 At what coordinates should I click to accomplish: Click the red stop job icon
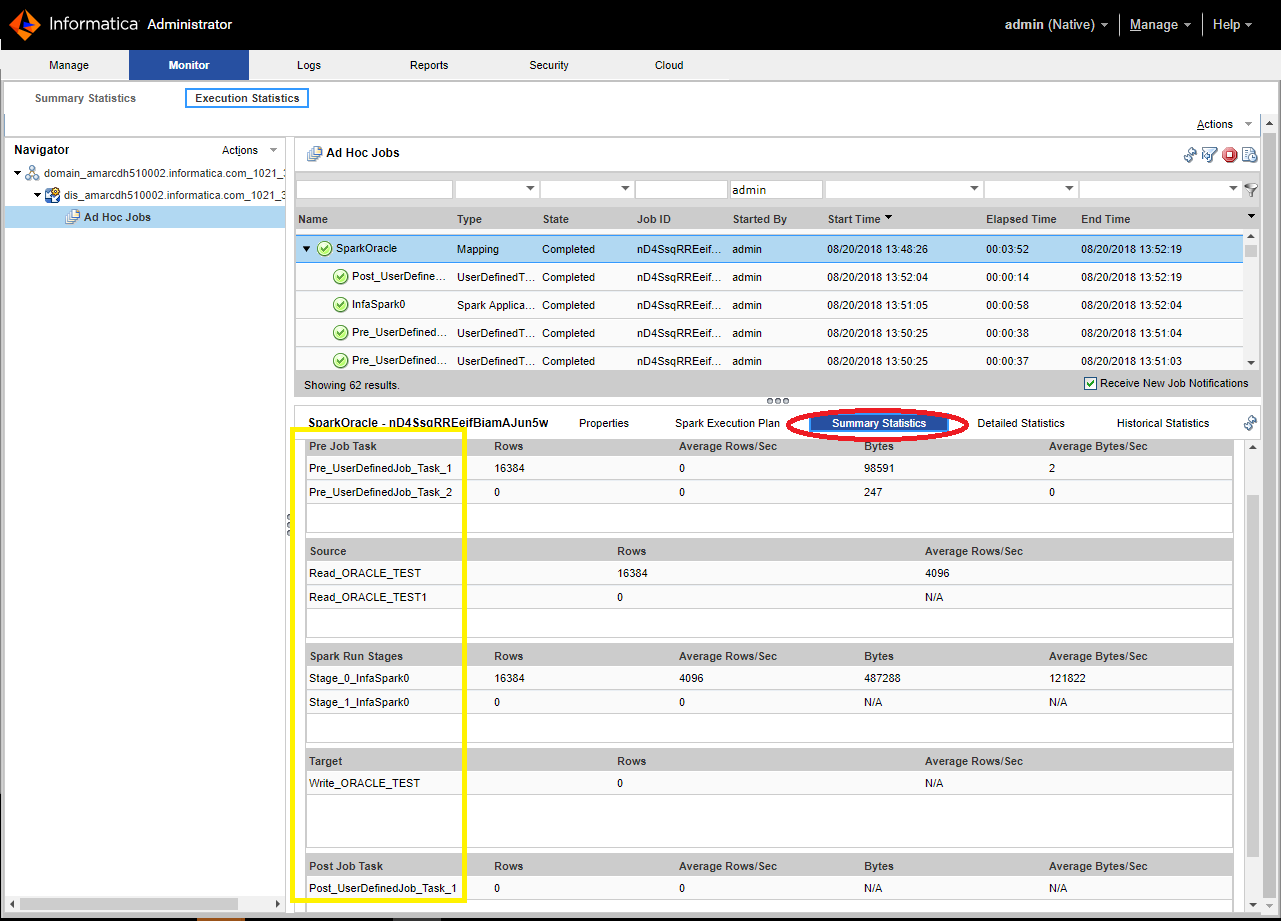pos(1229,155)
